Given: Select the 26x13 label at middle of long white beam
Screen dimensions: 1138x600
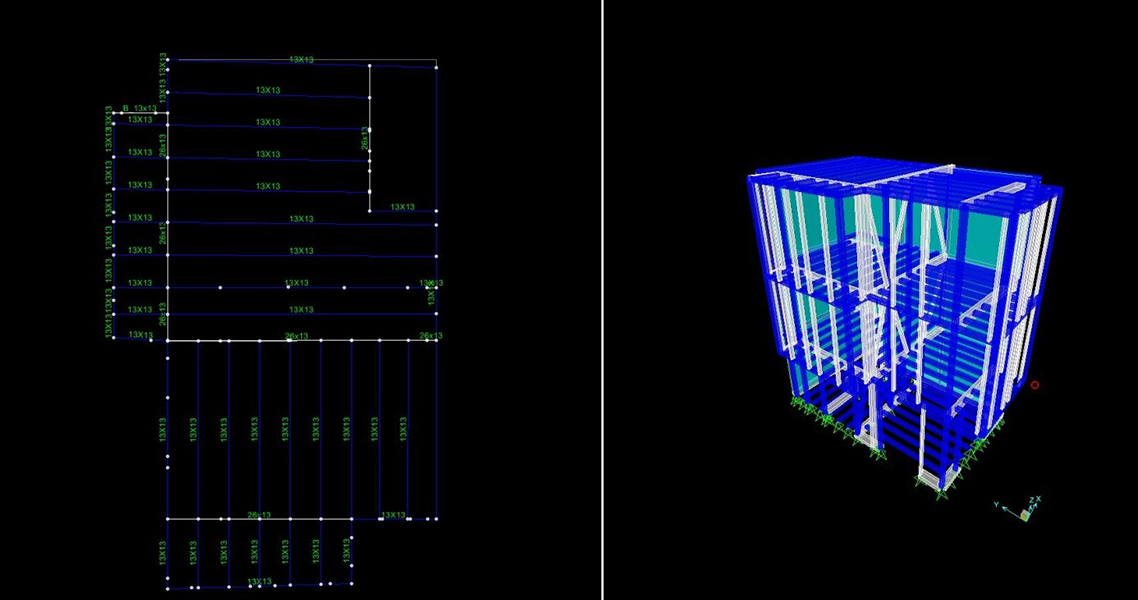Looking at the screenshot, I should coord(297,336).
